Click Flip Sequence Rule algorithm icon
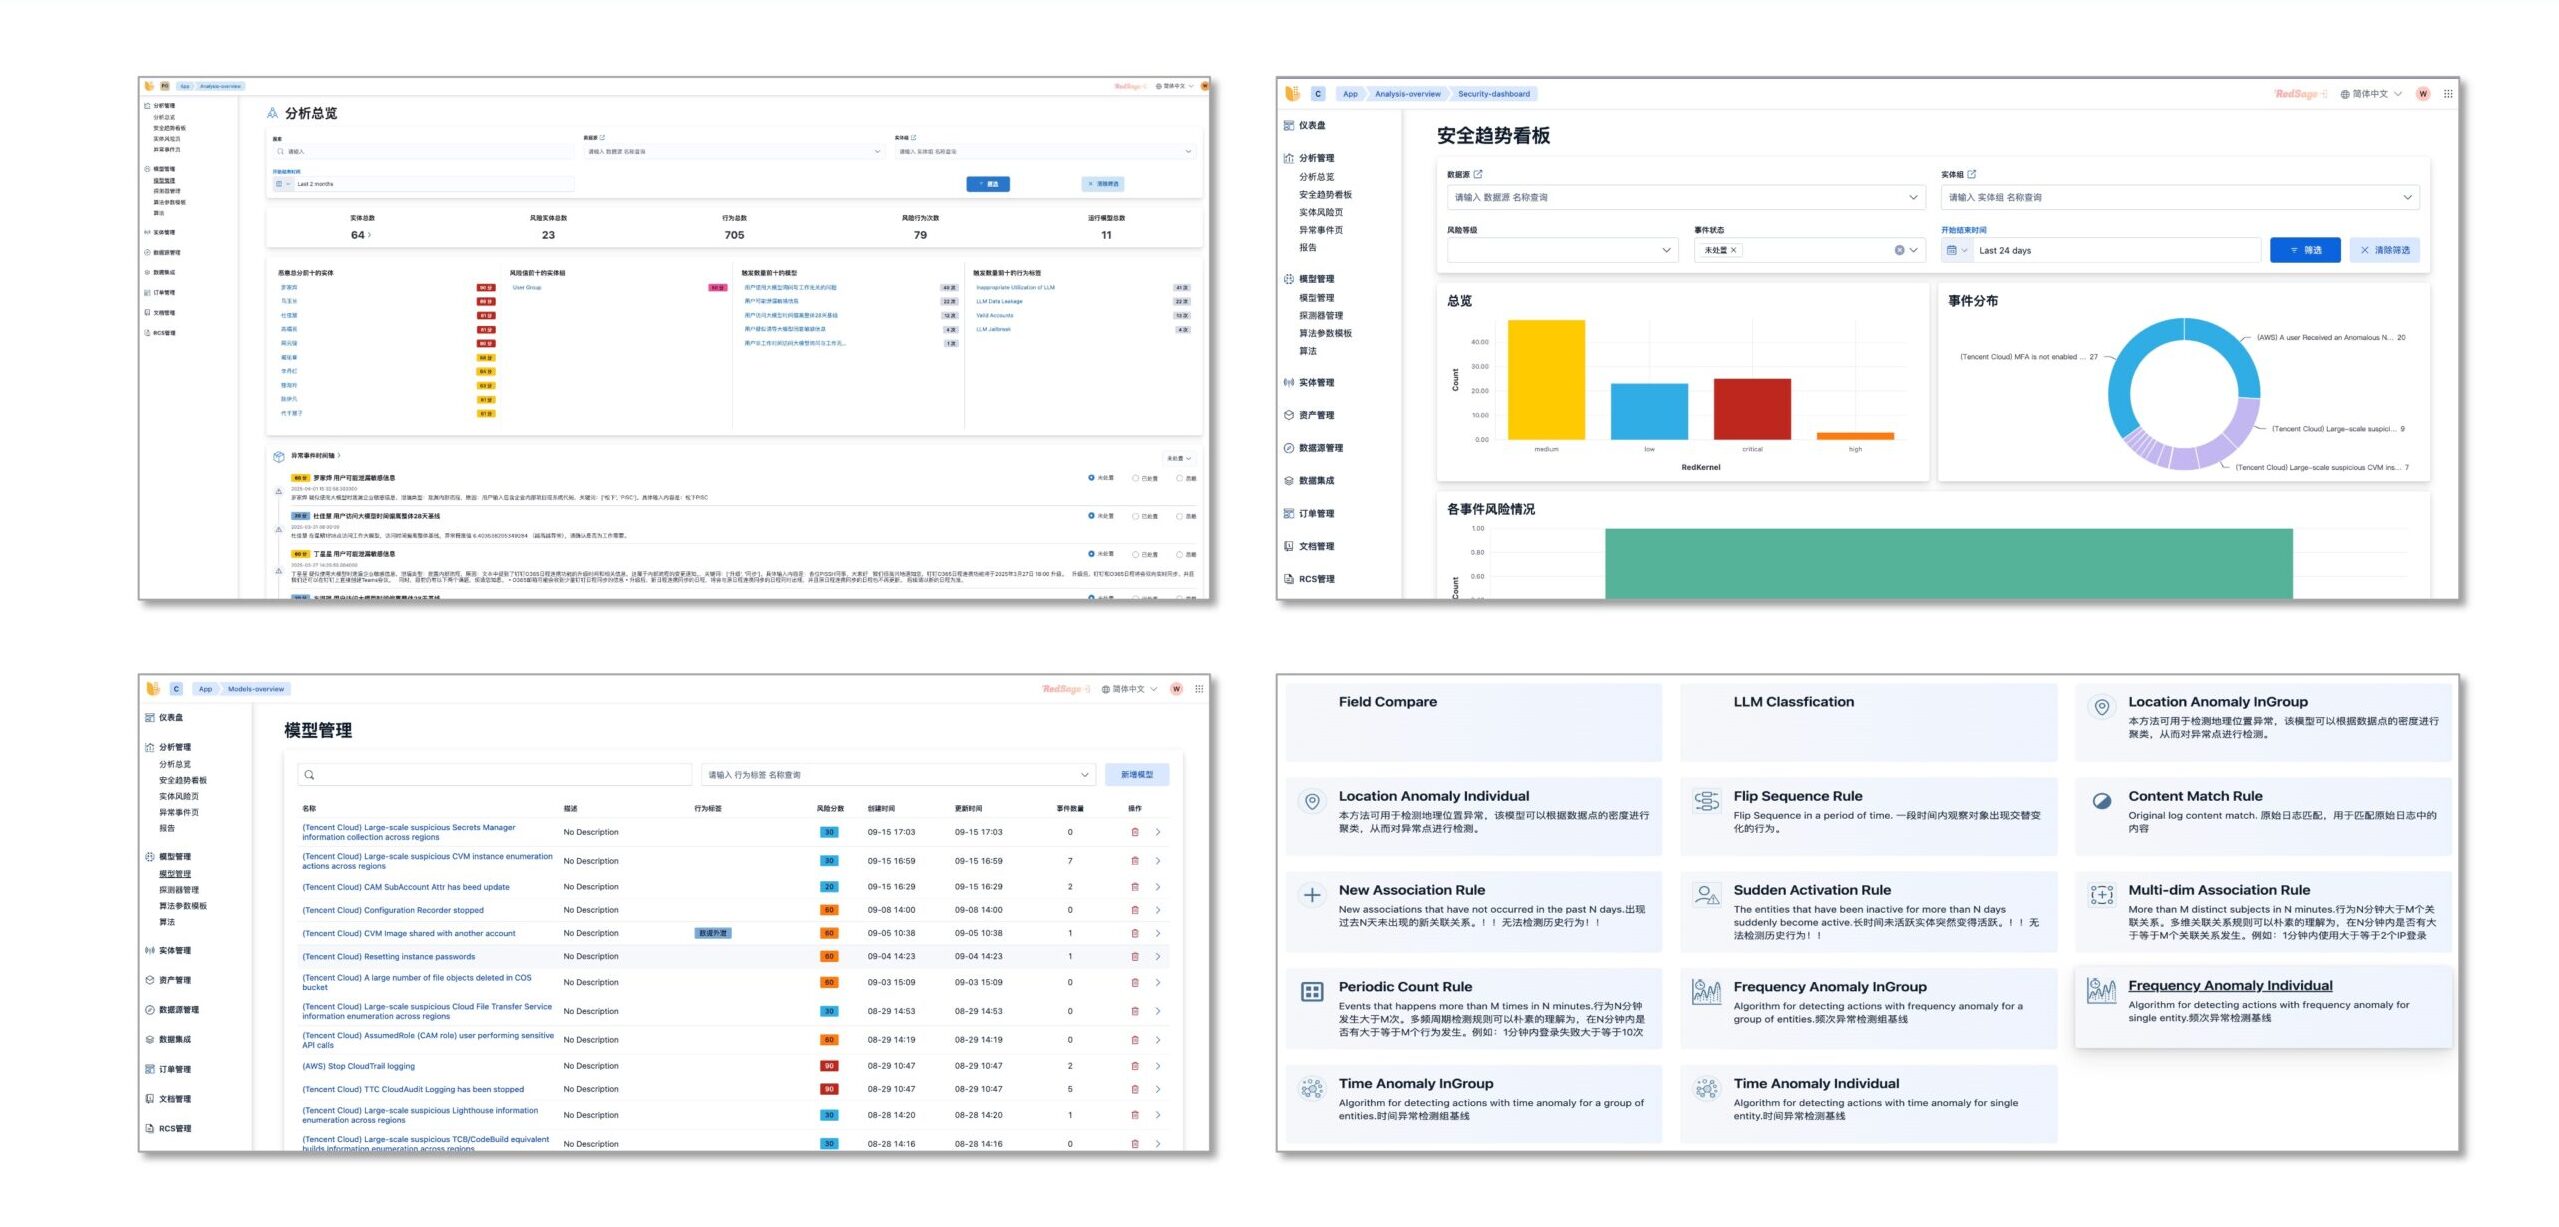This screenshot has width=2559, height=1227. 1706,801
